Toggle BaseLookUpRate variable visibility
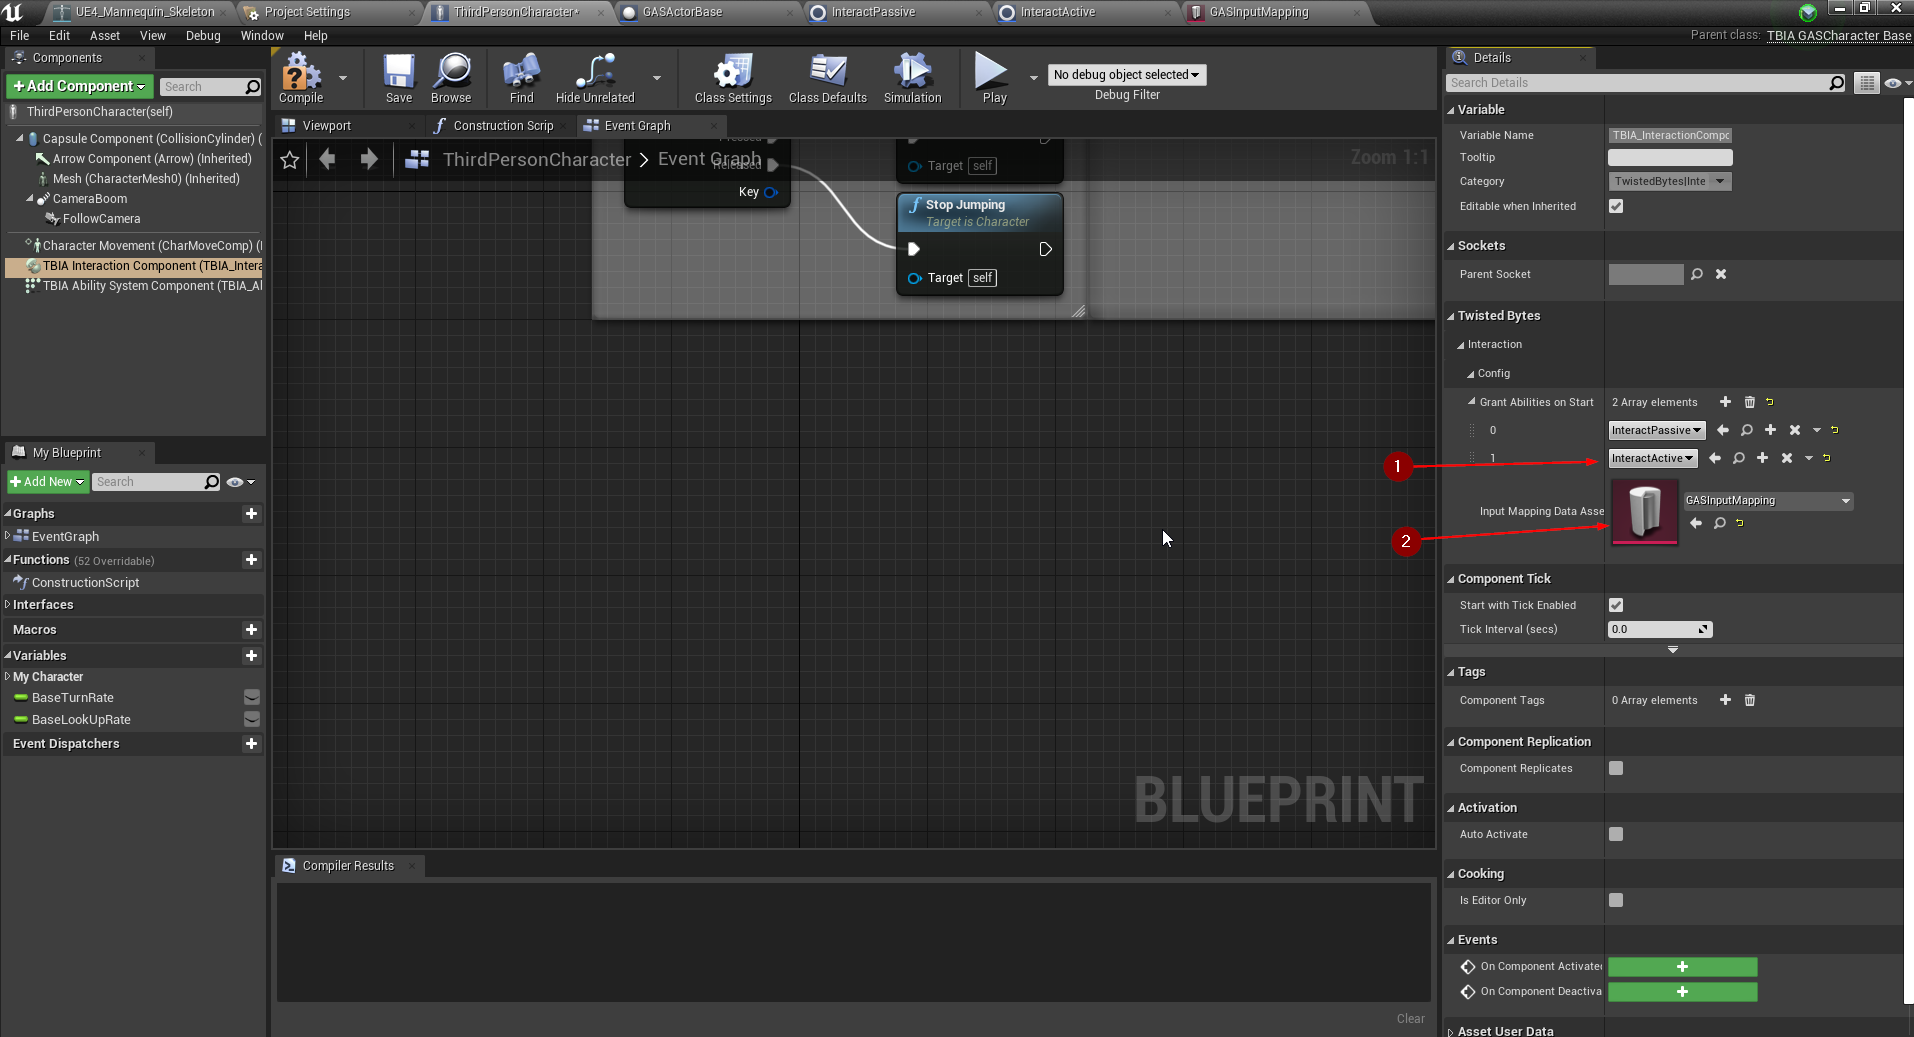 pyautogui.click(x=252, y=719)
